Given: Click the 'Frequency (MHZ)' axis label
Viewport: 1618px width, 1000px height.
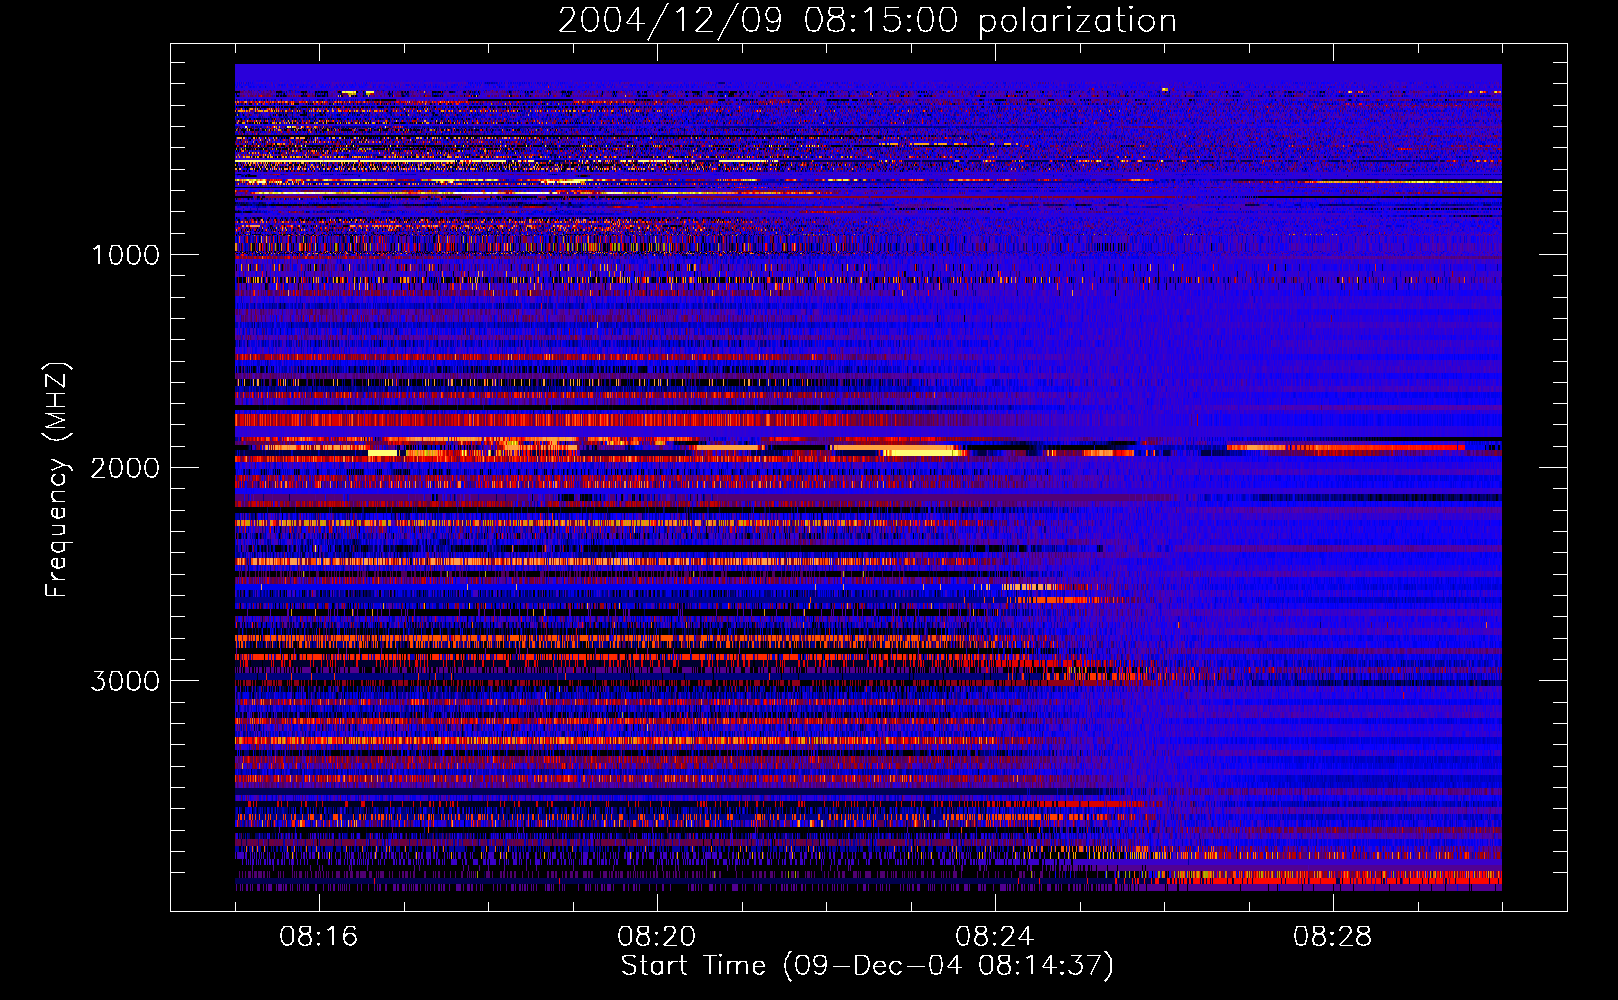Looking at the screenshot, I should point(58,480).
